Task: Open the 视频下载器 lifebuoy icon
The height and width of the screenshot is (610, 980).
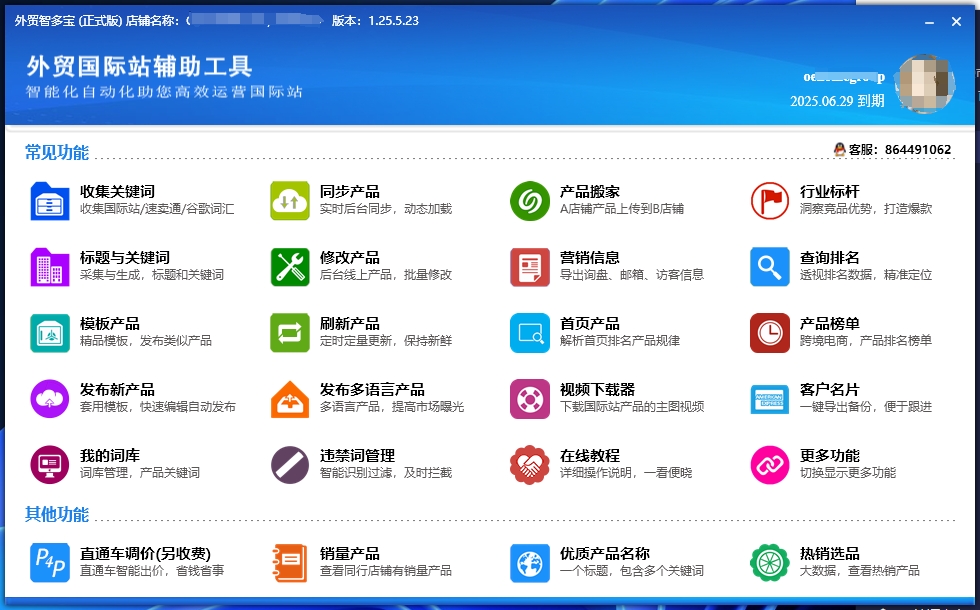Action: [530, 399]
